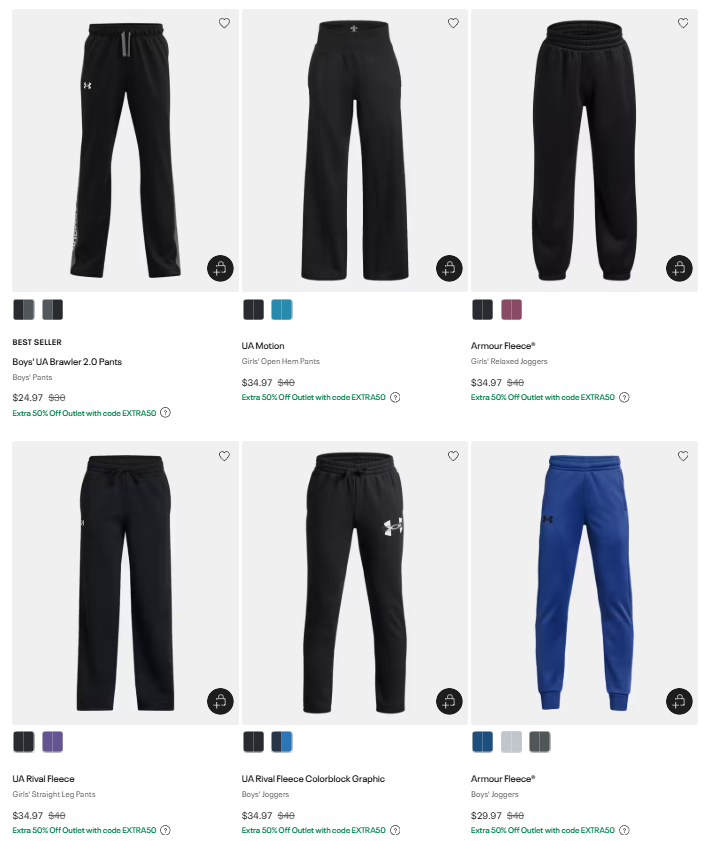Quick add Girls' Relaxed Joggers to bag
The height and width of the screenshot is (841, 709).
[x=679, y=268]
